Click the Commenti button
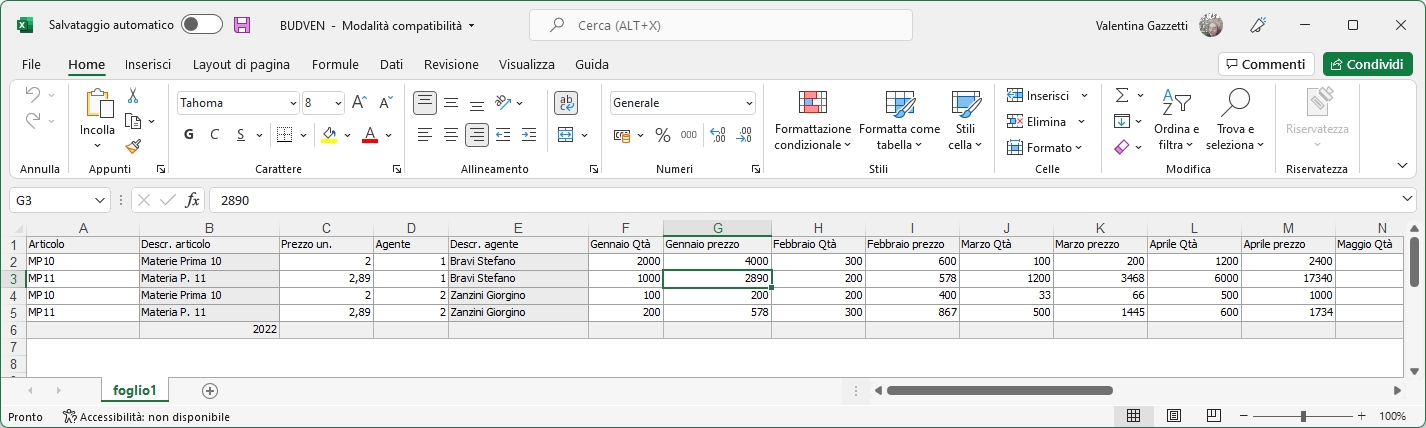The image size is (1426, 428). point(1265,64)
